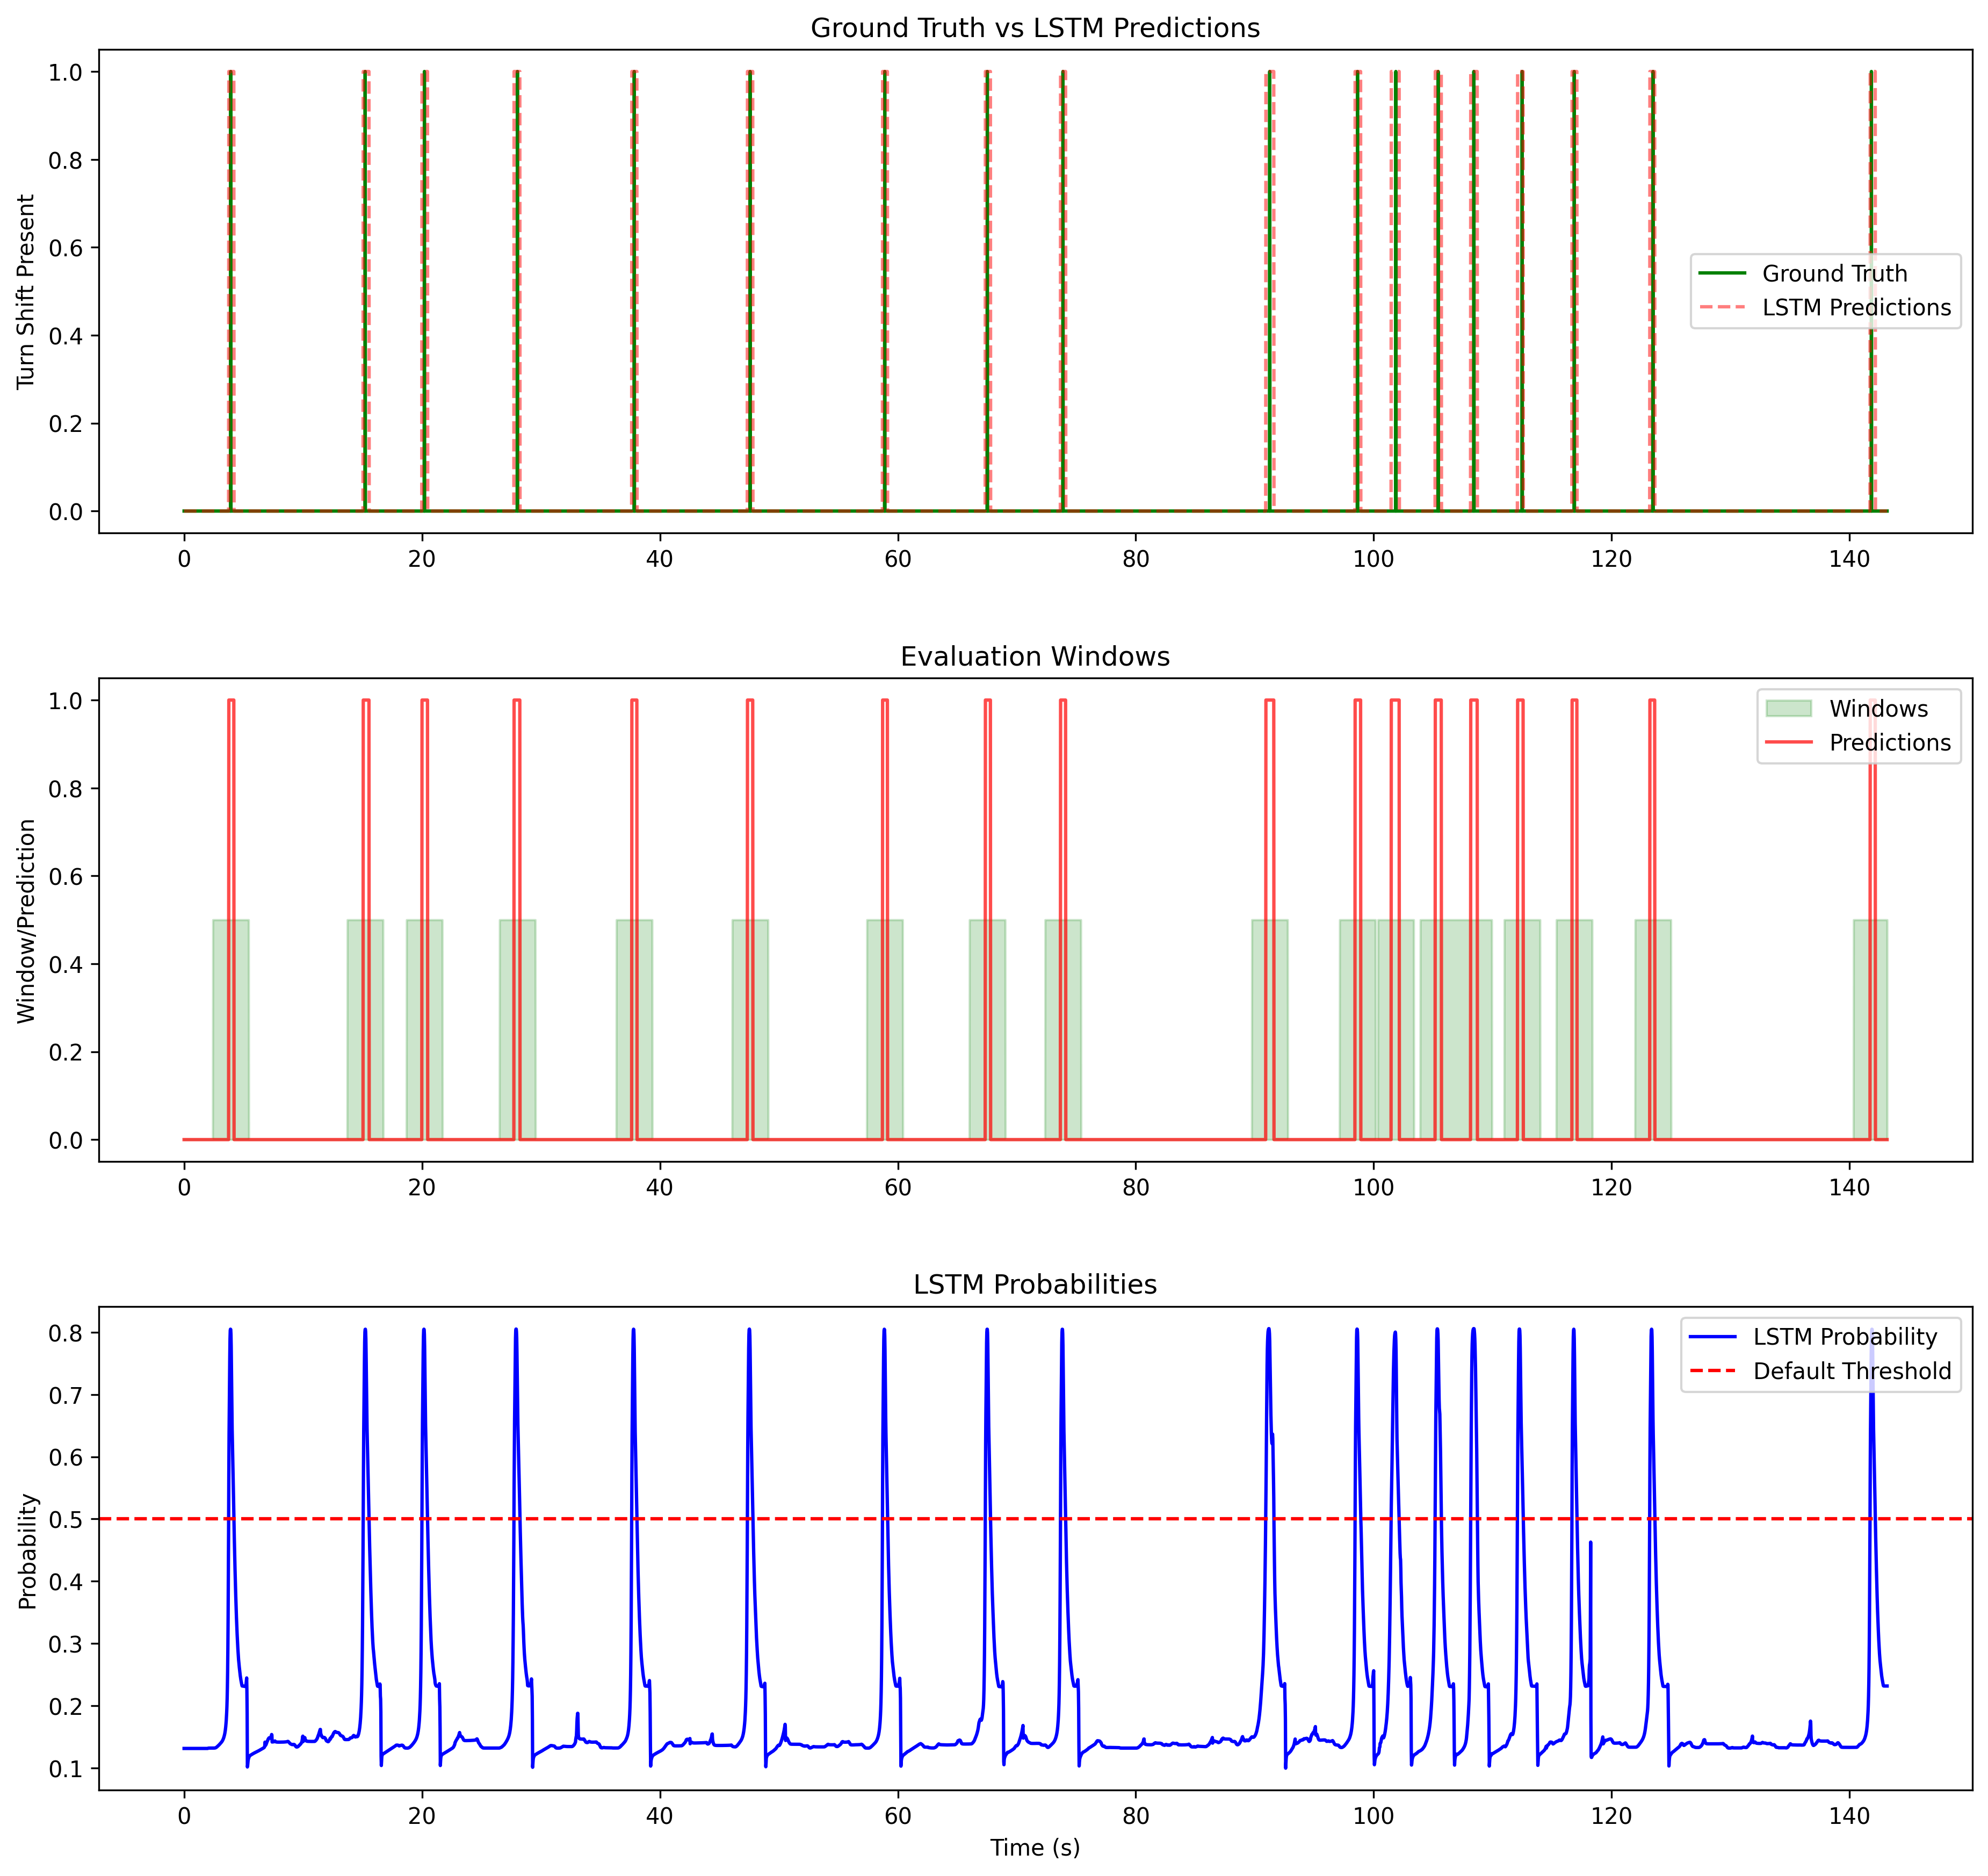Click the Ground Truth vs LSTM Predictions title
This screenshot has width=1988, height=1876.
click(x=1035, y=28)
